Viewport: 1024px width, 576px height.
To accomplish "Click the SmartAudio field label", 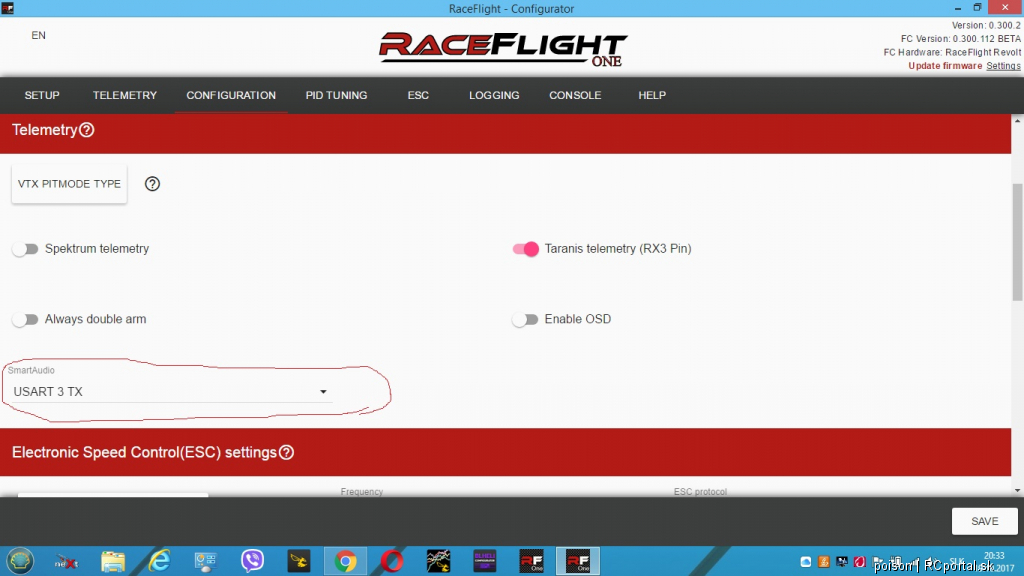I will coord(31,370).
